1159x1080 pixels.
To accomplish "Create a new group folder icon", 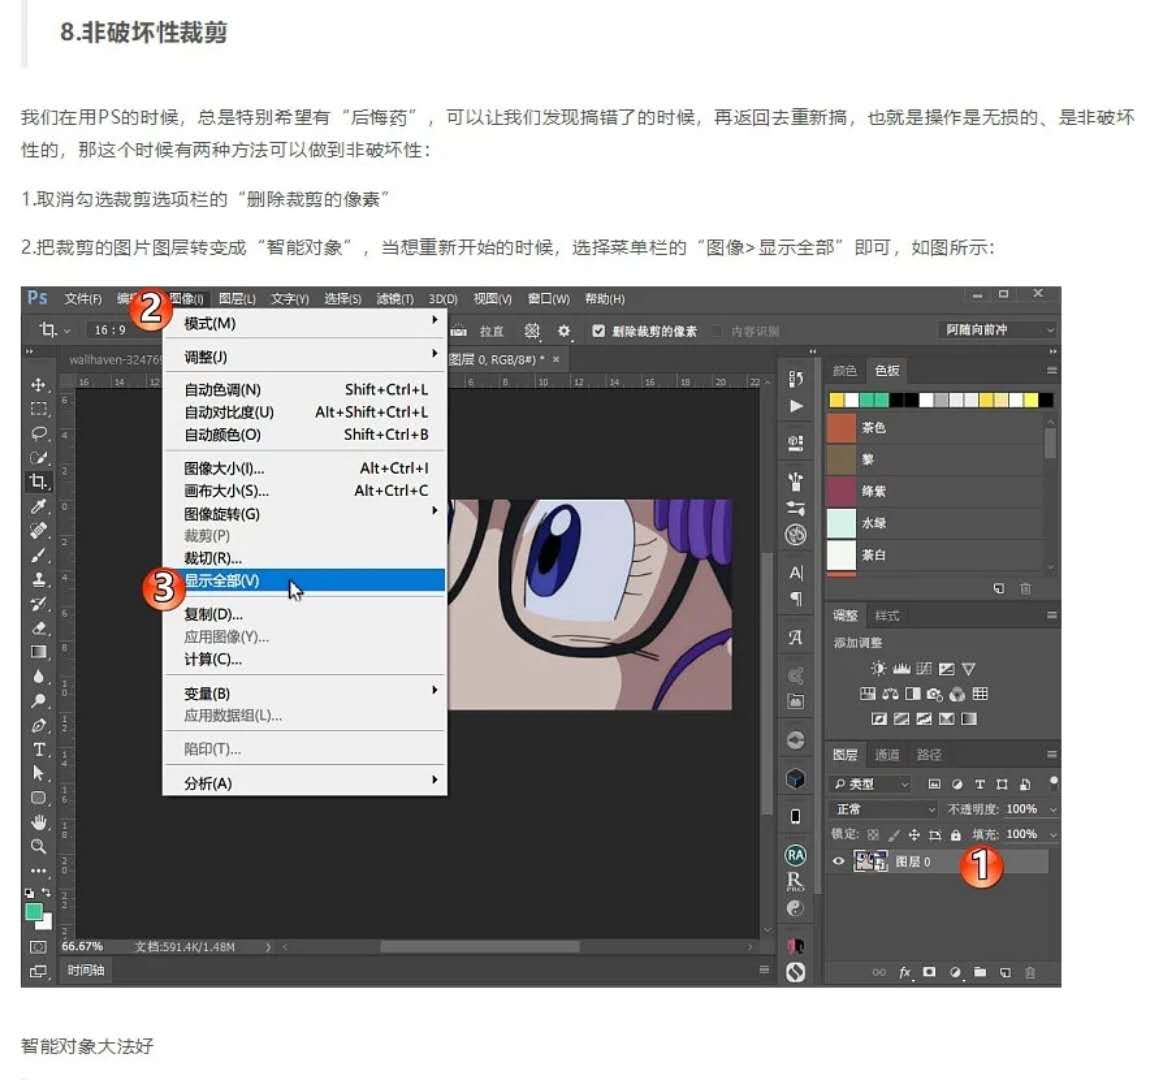I will click(x=980, y=972).
